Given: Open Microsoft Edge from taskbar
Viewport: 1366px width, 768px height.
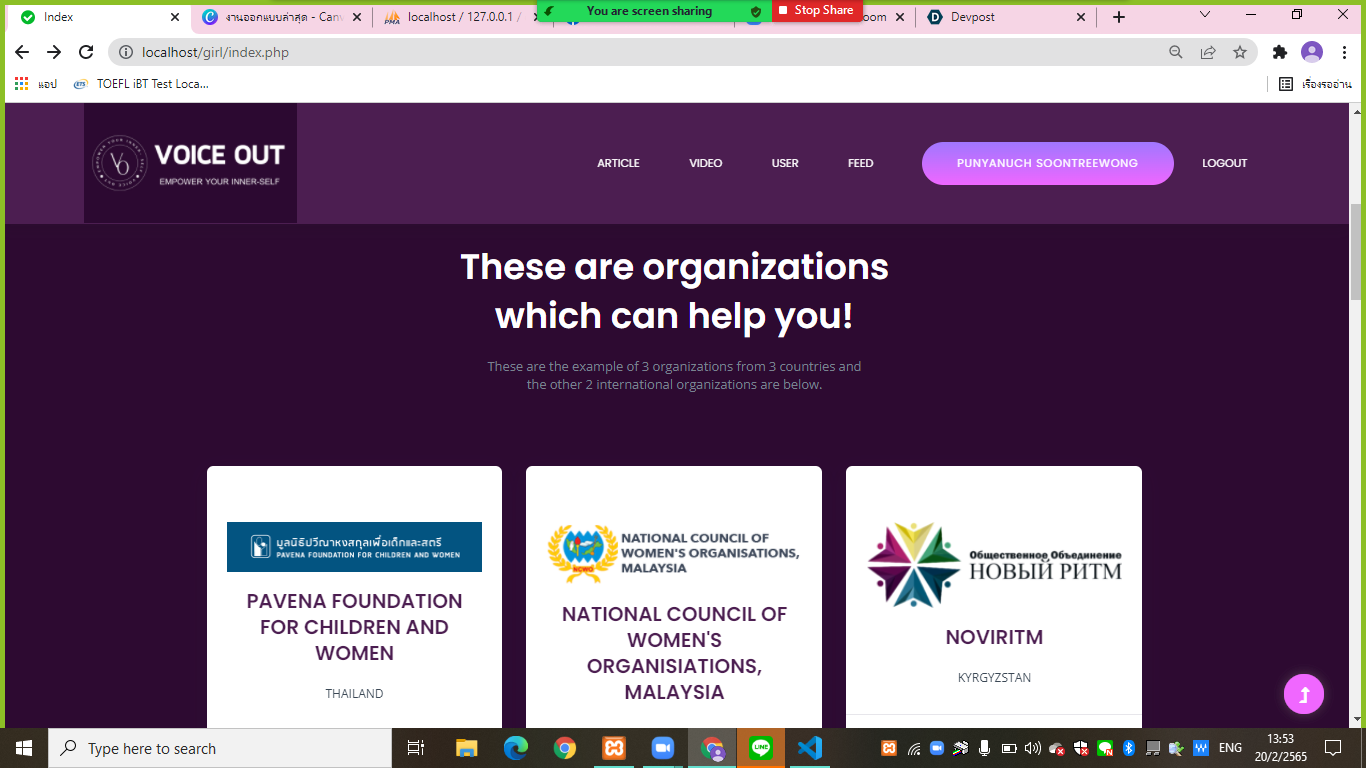Looking at the screenshot, I should tap(516, 748).
